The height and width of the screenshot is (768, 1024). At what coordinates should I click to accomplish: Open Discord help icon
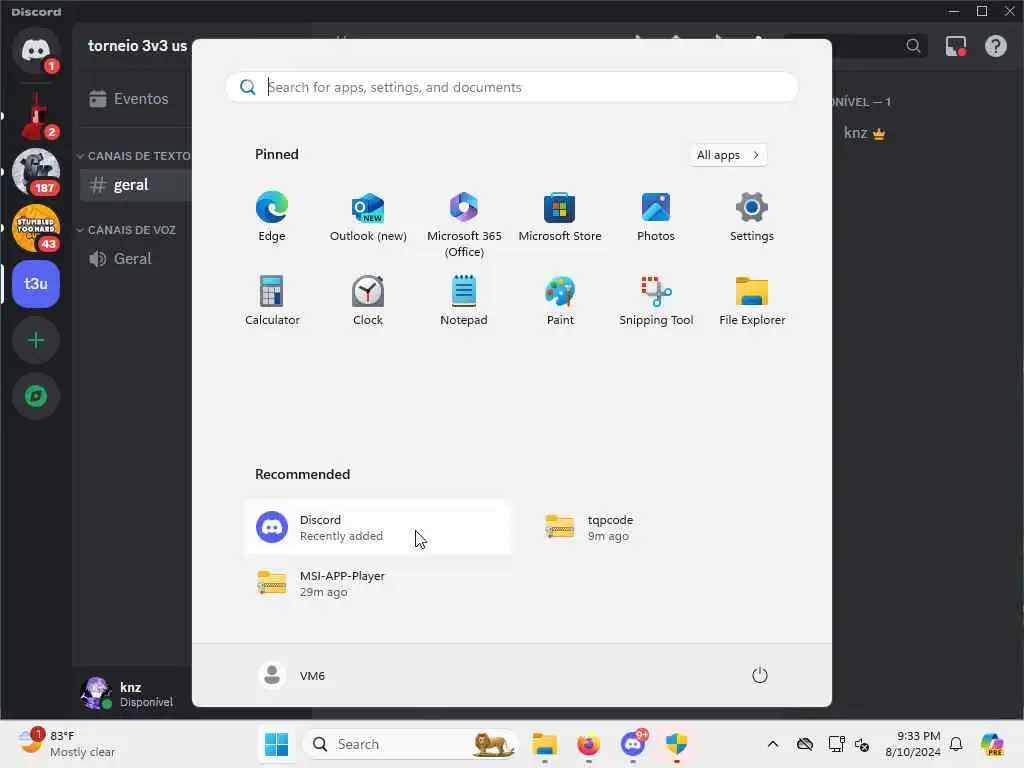coord(995,46)
